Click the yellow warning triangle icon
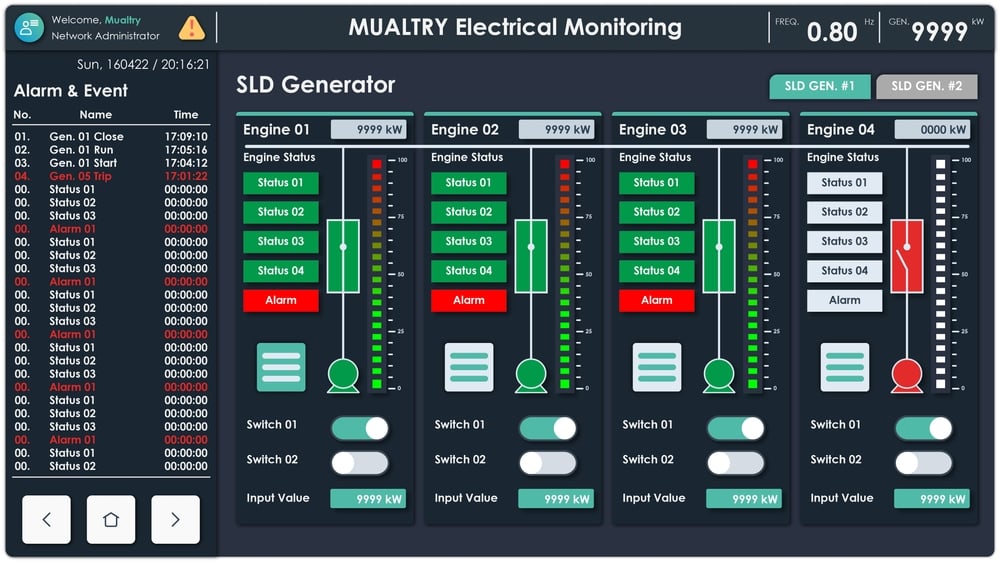1000x562 pixels. pos(191,28)
